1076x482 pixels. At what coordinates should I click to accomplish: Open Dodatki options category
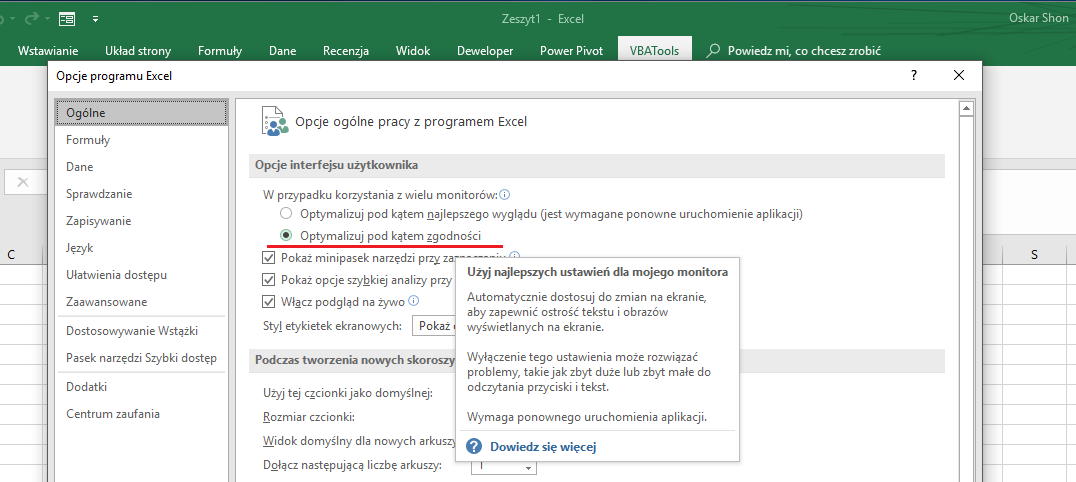click(141, 387)
